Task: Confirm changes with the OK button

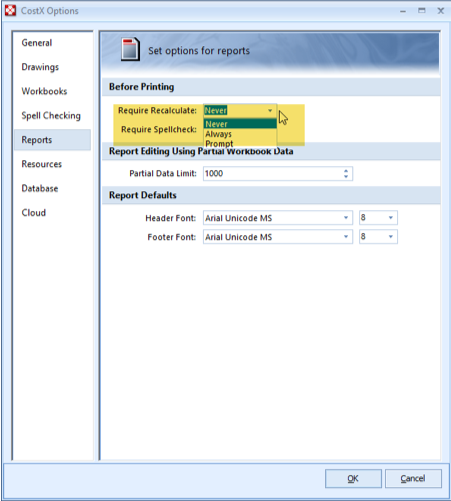Action: [x=353, y=479]
